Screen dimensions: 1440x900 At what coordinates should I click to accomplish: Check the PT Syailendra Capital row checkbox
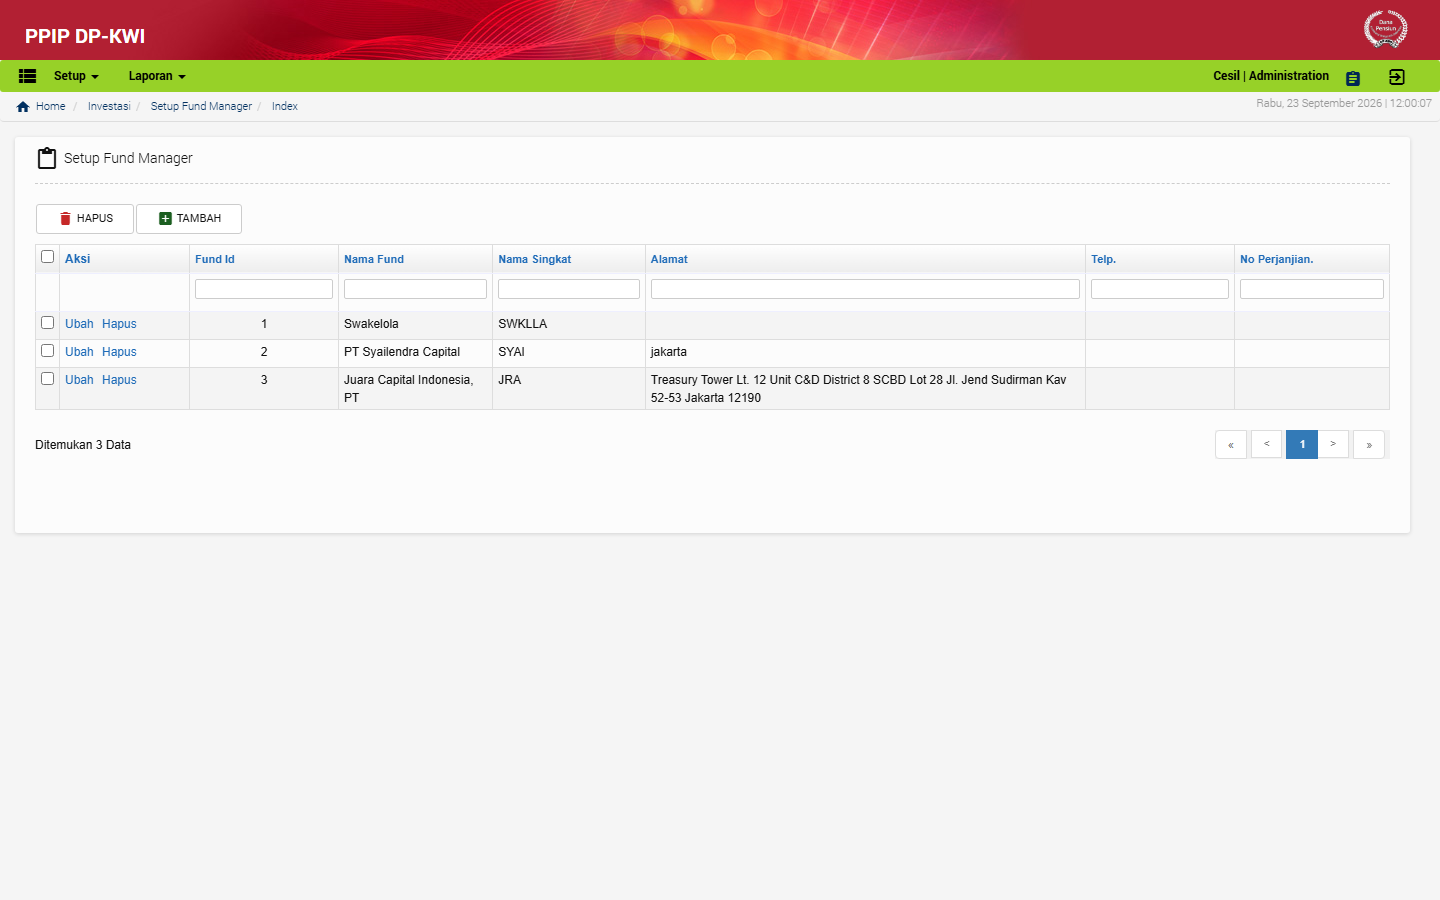[47, 351]
